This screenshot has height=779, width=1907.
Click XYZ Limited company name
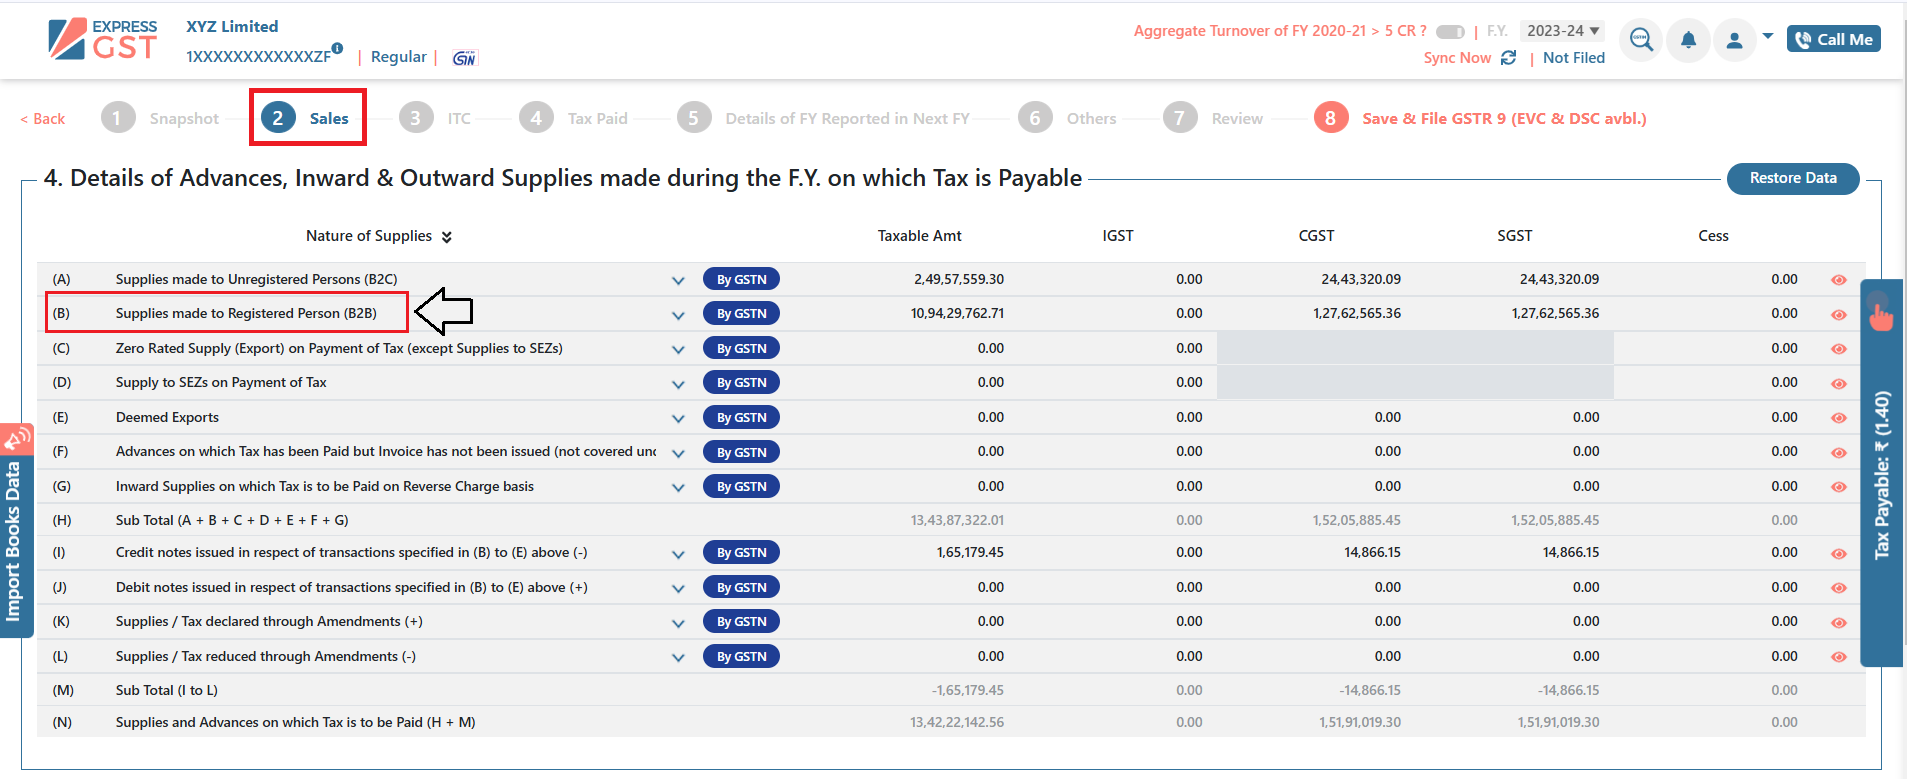coord(232,27)
